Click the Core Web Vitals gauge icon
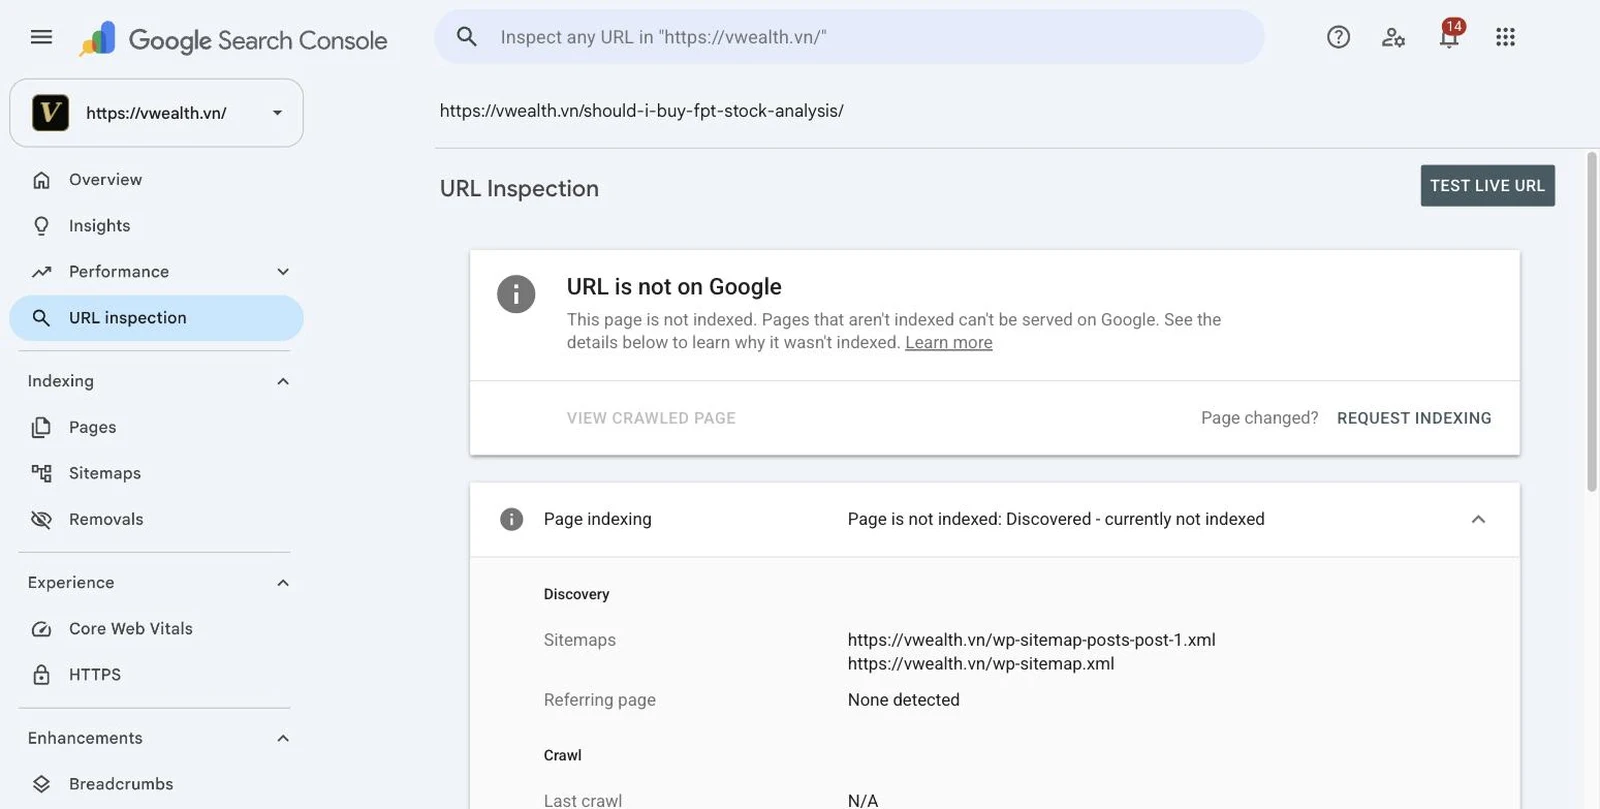The width and height of the screenshot is (1600, 809). (41, 629)
